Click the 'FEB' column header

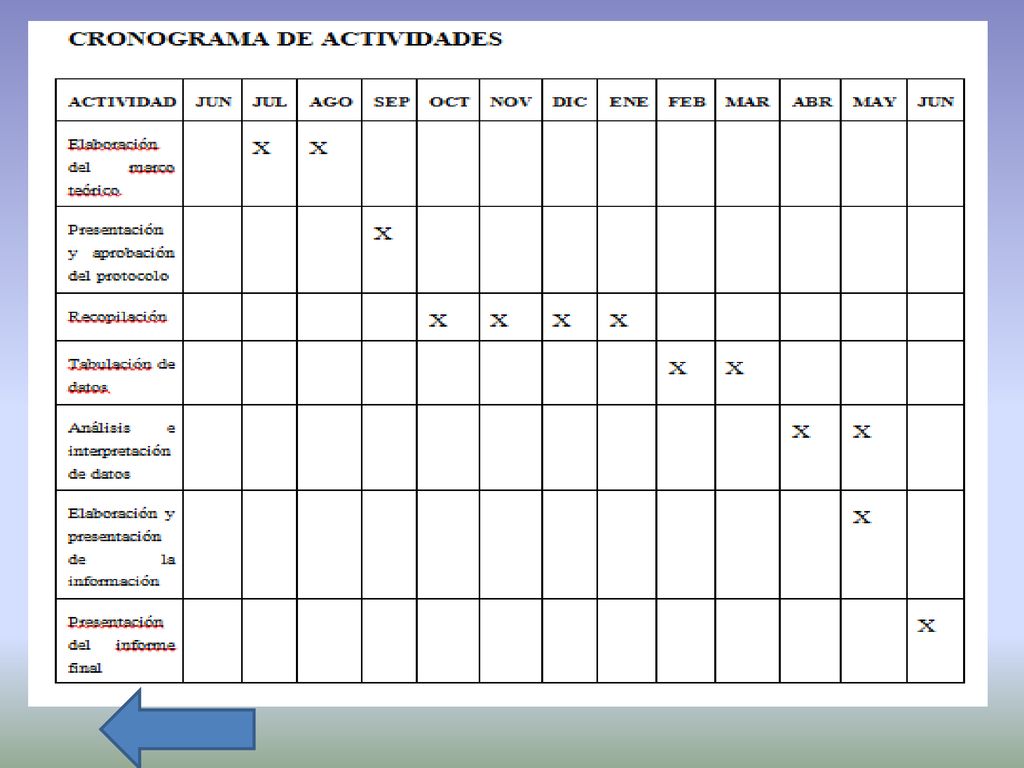tap(687, 102)
